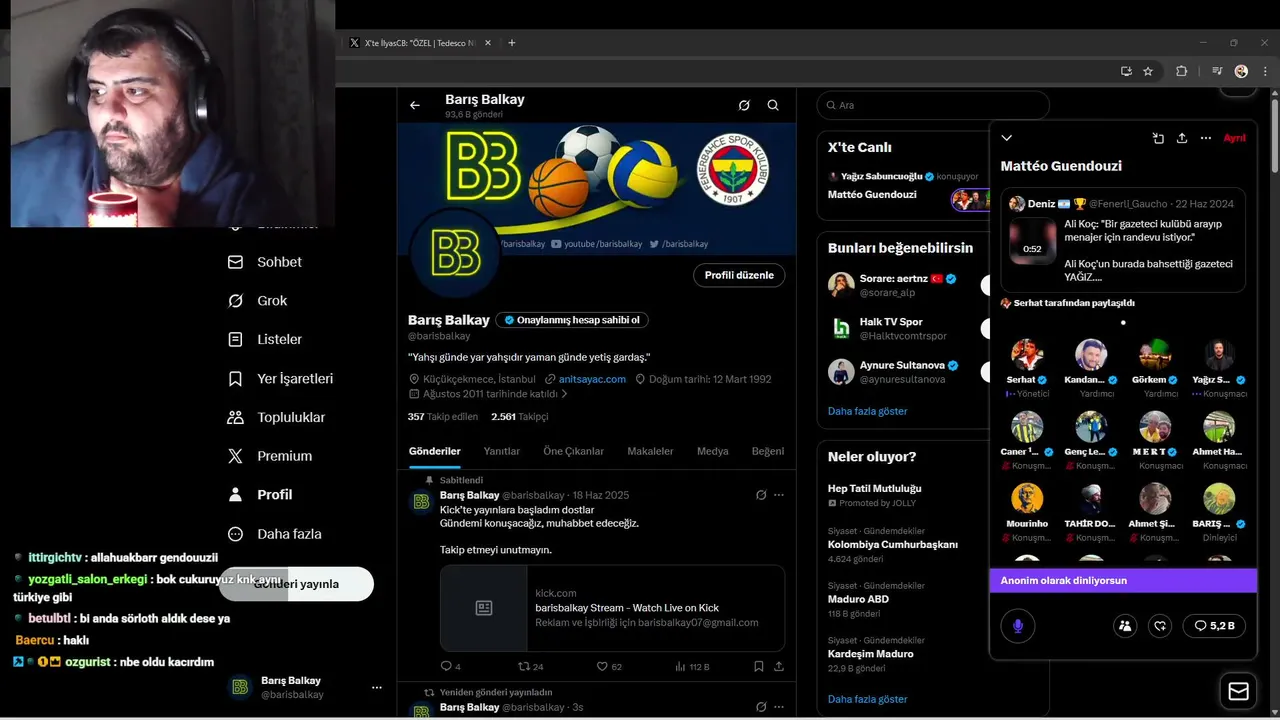Open Yer İşaretleri bookmarks
Viewport: 1280px width, 720px height.
[281, 379]
